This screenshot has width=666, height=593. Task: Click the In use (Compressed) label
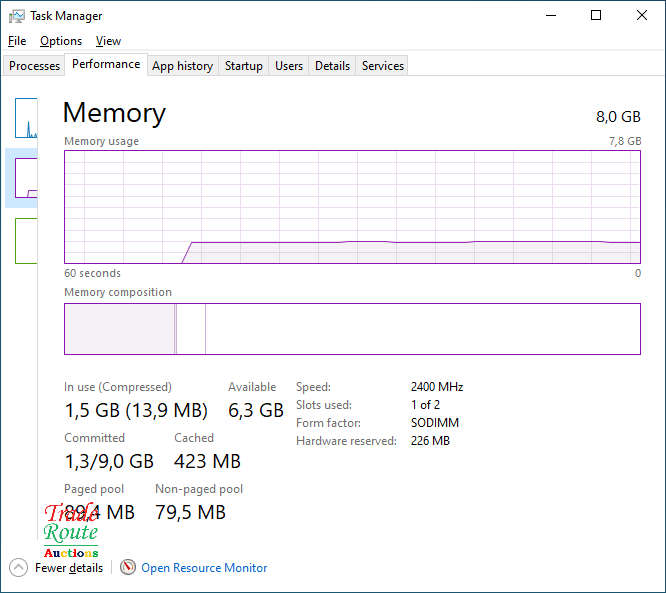coord(118,387)
